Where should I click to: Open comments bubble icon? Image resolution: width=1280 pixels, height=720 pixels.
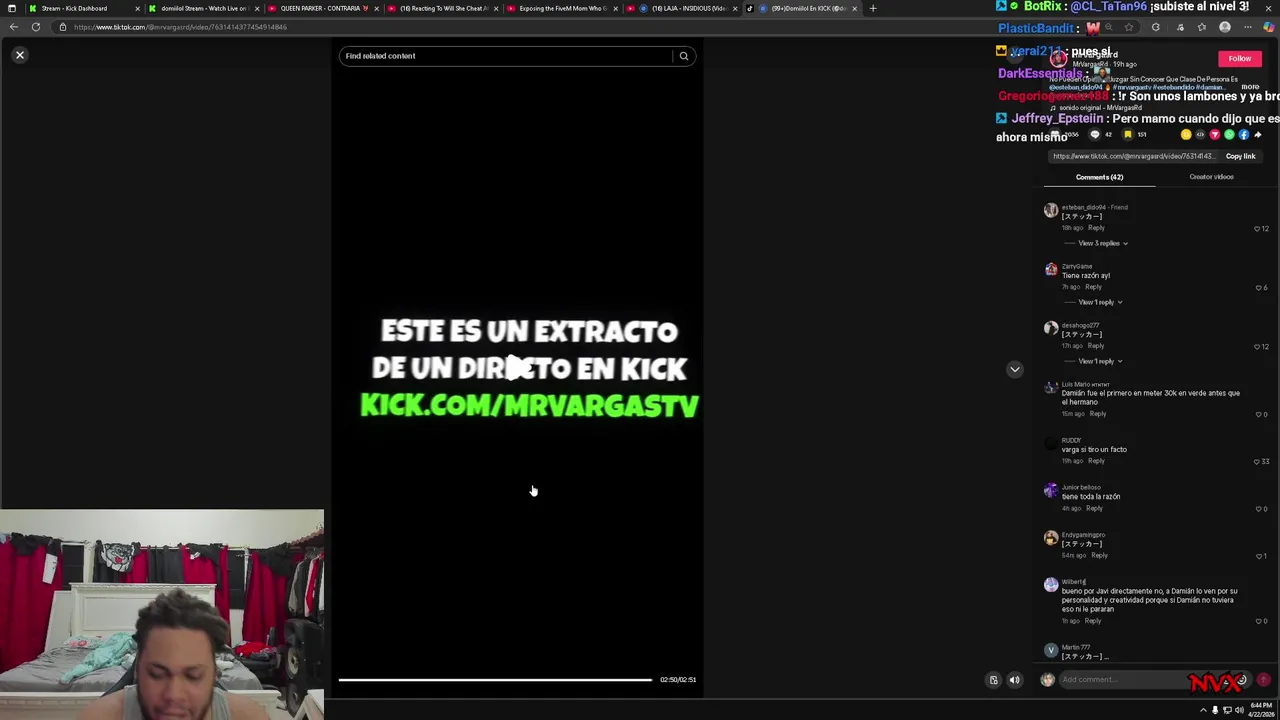click(1095, 134)
